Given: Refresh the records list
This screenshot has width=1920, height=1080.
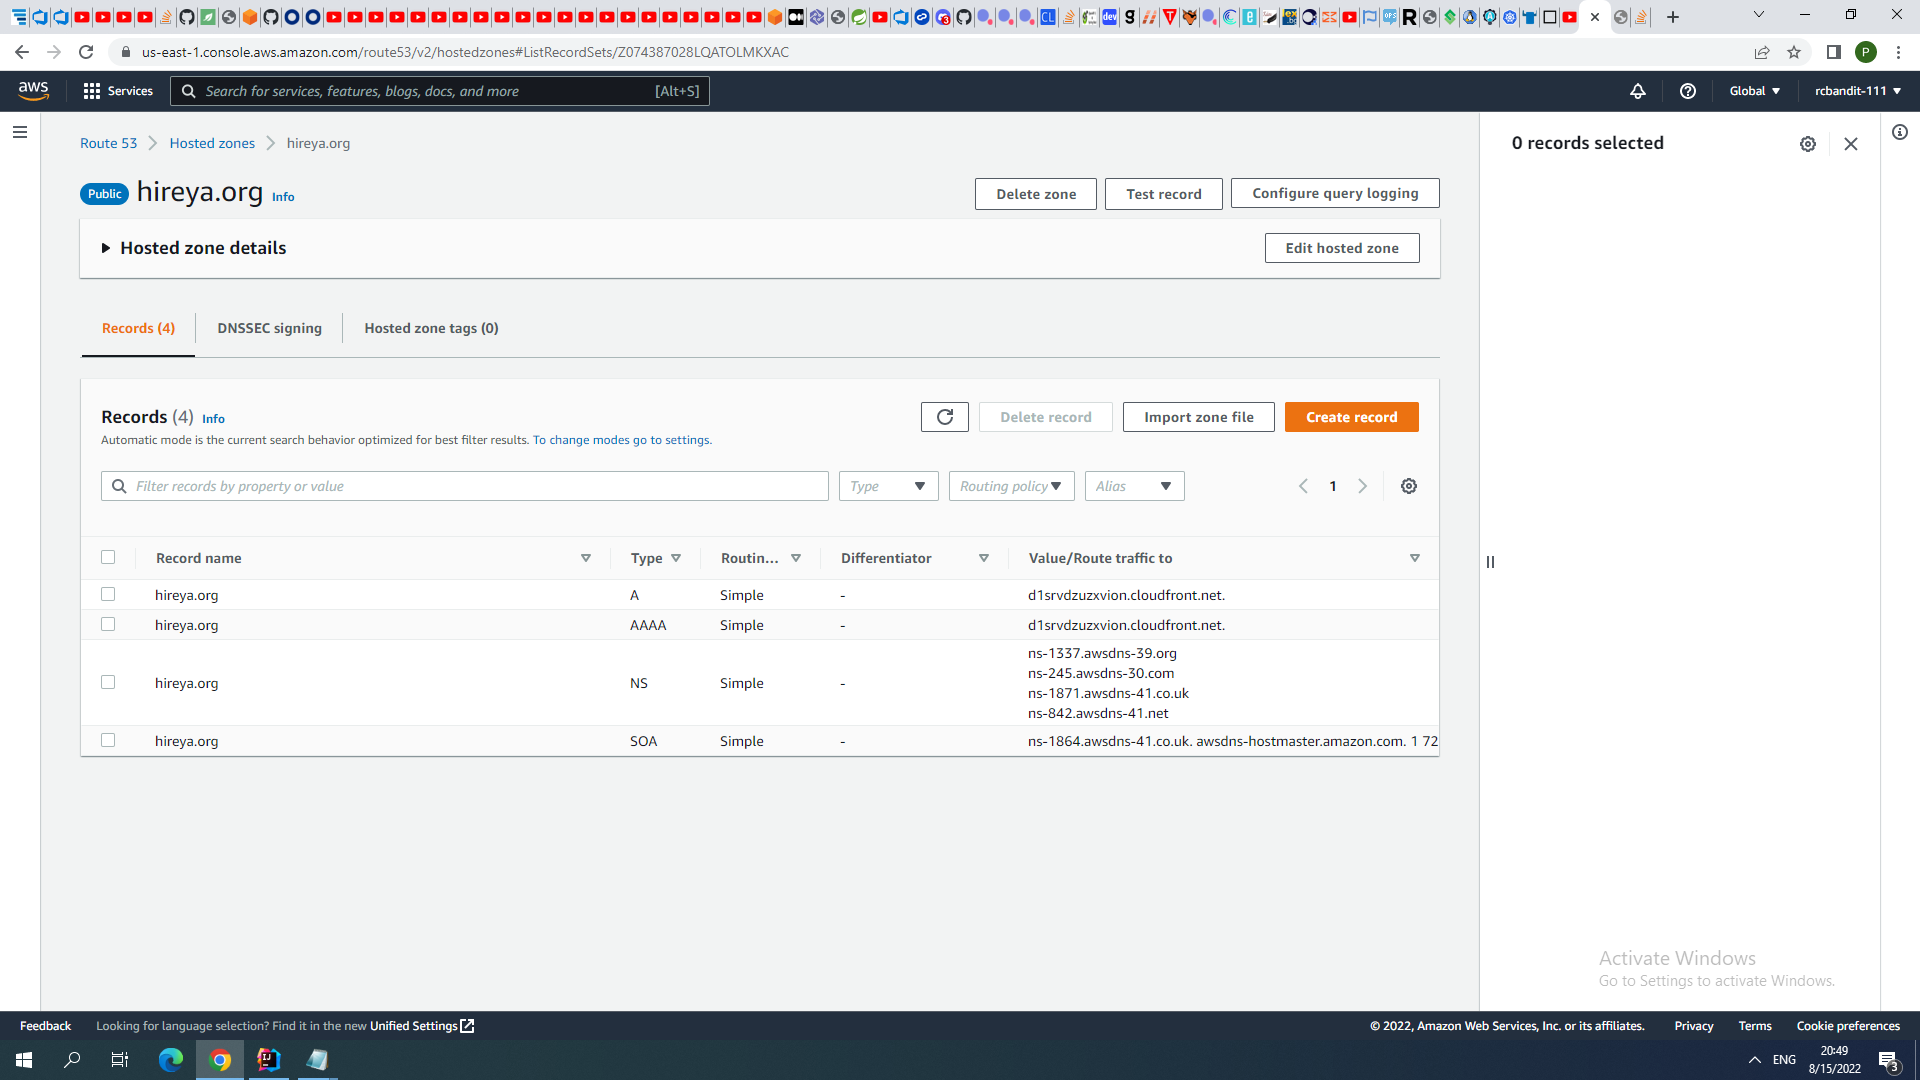Looking at the screenshot, I should click(945, 417).
